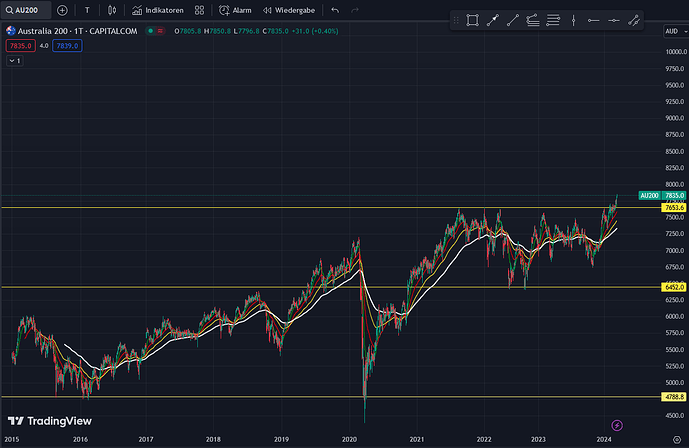Click the blue 7839.0 buy price button
689x448 pixels.
(x=67, y=46)
